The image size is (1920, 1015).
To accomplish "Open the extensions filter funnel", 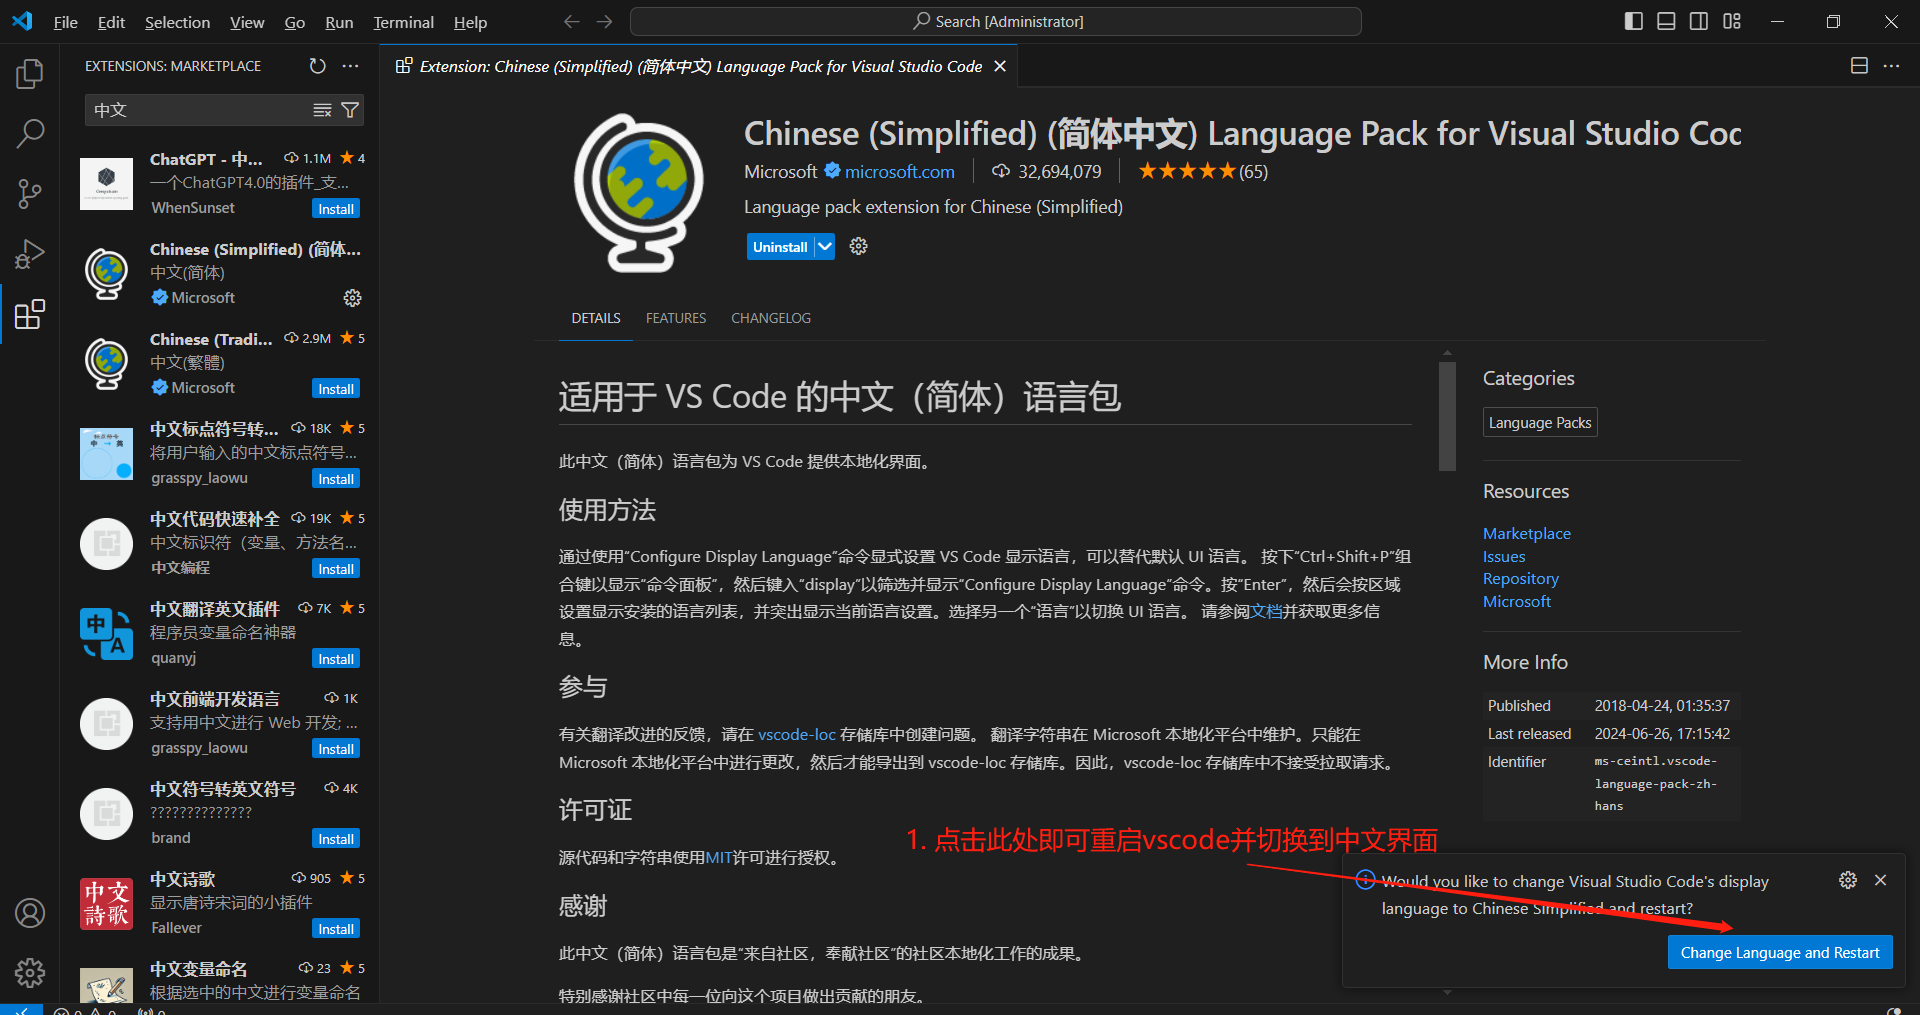I will coord(350,110).
